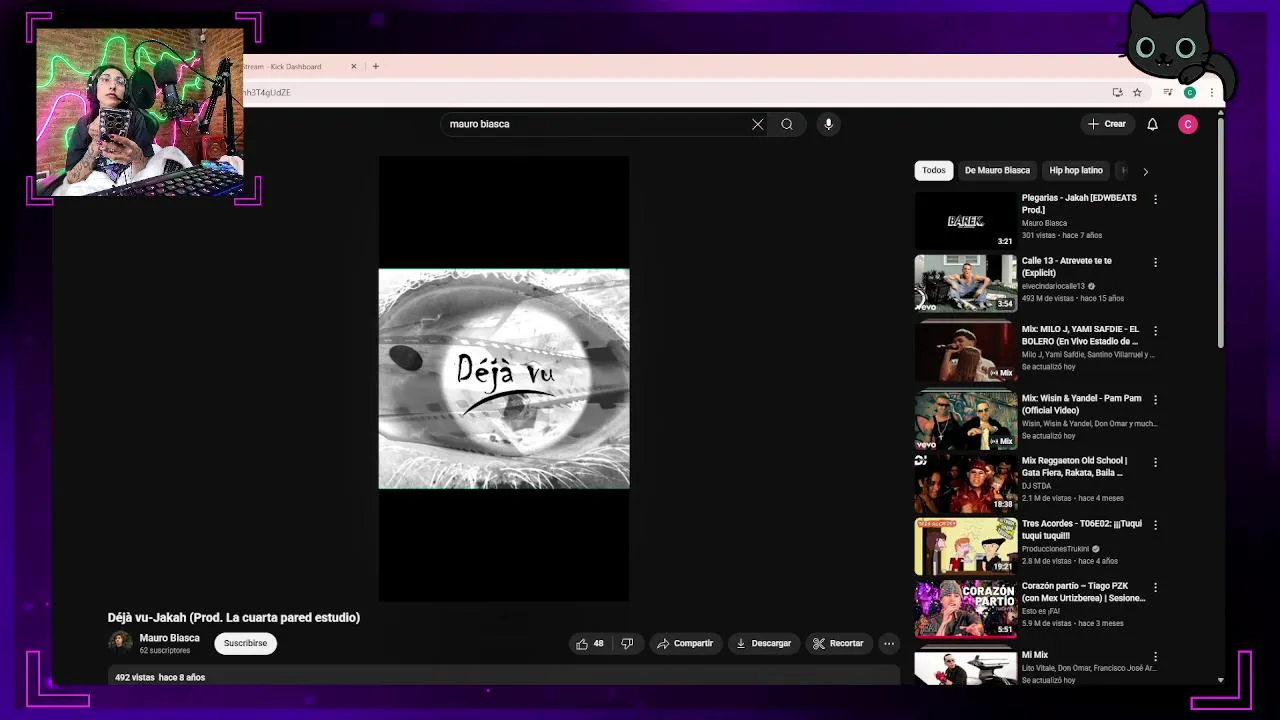
Task: Select the De Mauro Biasca chip
Action: tap(997, 170)
